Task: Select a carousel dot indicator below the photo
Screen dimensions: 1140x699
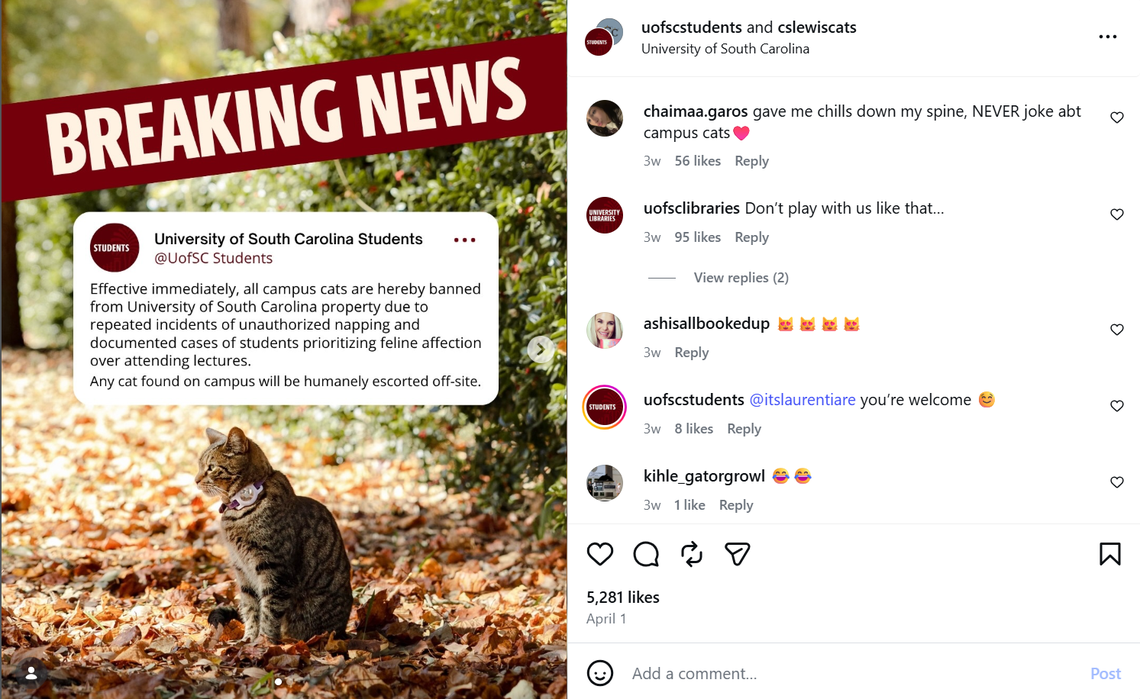Action: tap(278, 681)
